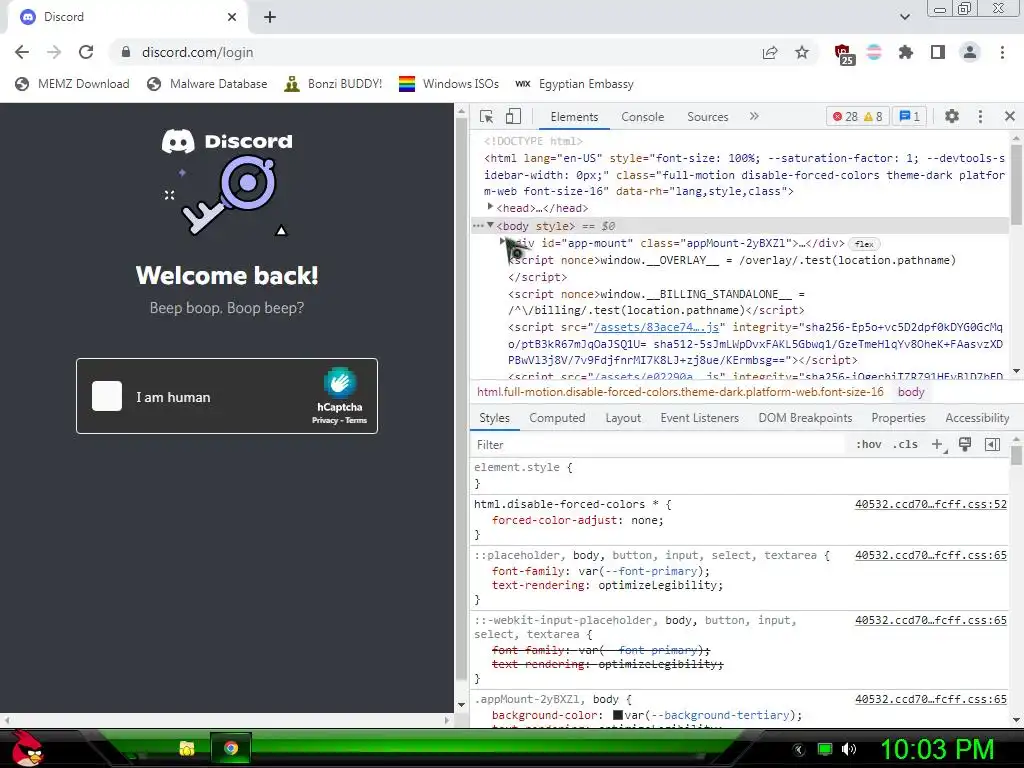This screenshot has height=768, width=1024.
Task: Click the background-tertiary color swatch
Action: pos(618,715)
